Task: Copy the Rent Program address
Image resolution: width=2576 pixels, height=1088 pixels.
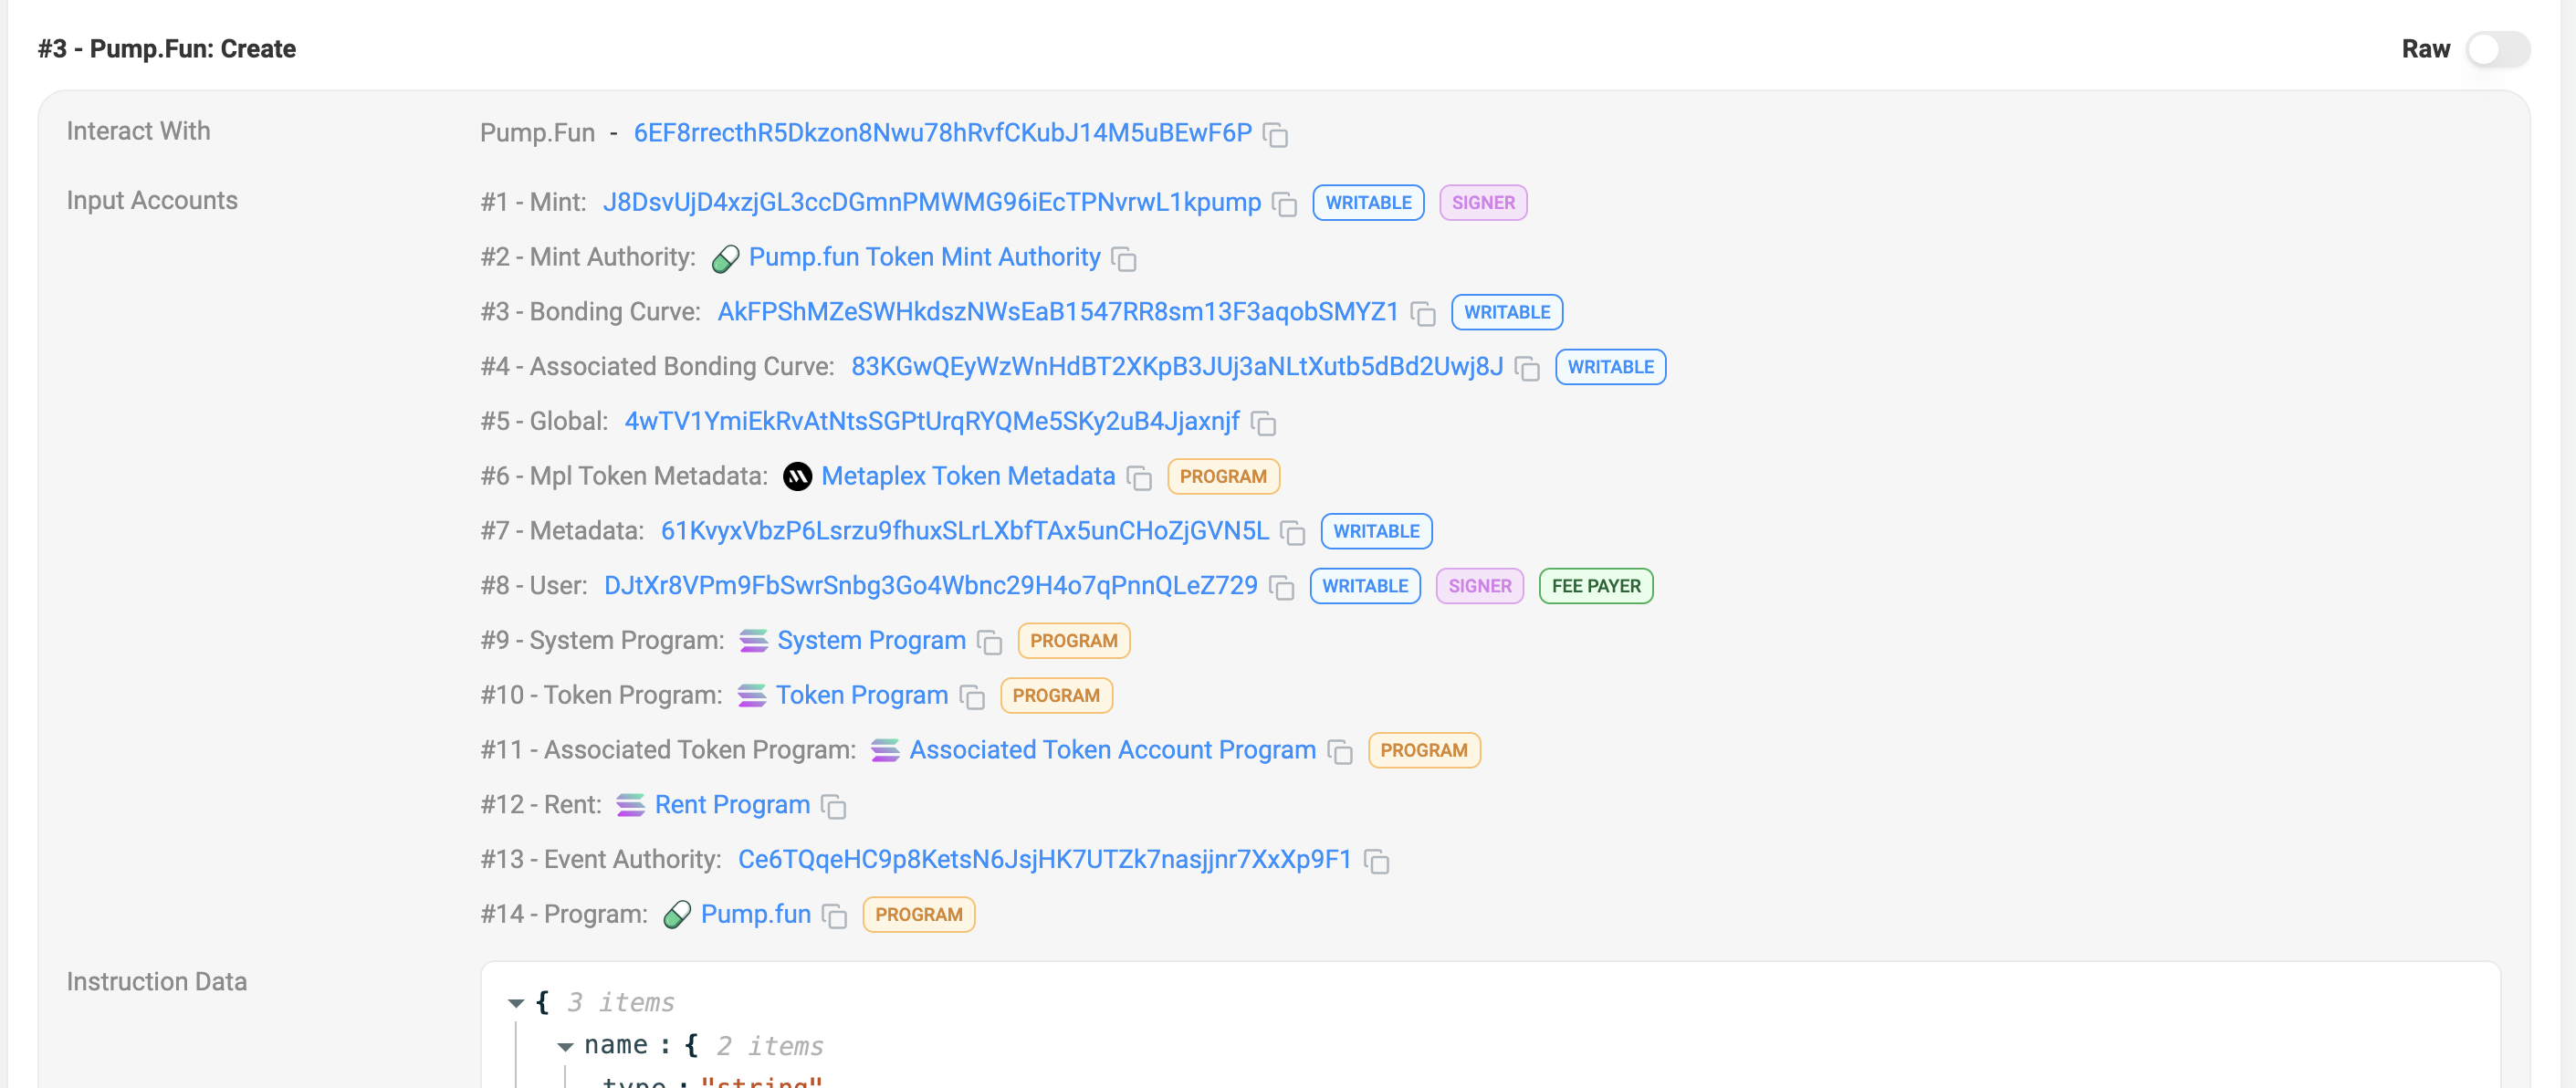Action: (833, 806)
